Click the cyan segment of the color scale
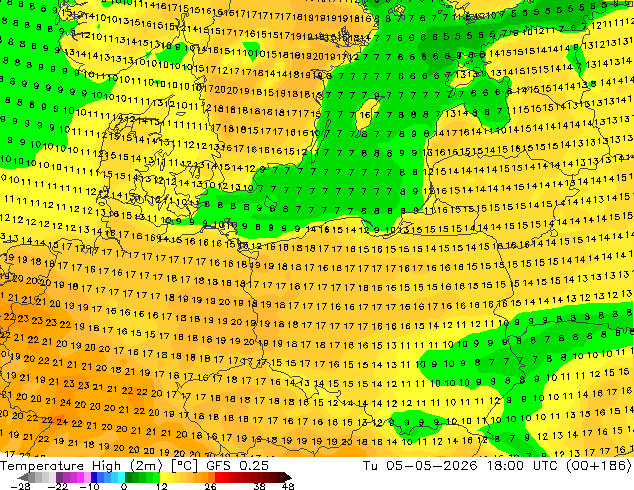634x490 pixels. [121, 477]
